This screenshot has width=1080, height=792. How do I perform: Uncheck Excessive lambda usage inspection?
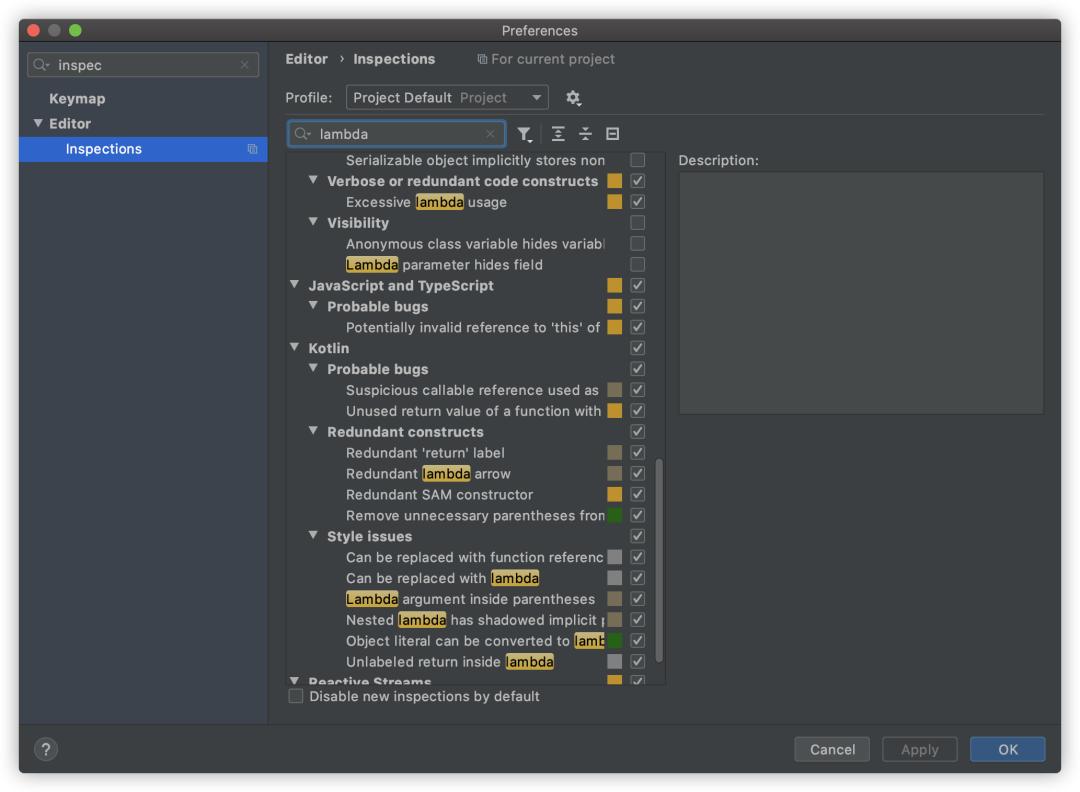point(637,202)
